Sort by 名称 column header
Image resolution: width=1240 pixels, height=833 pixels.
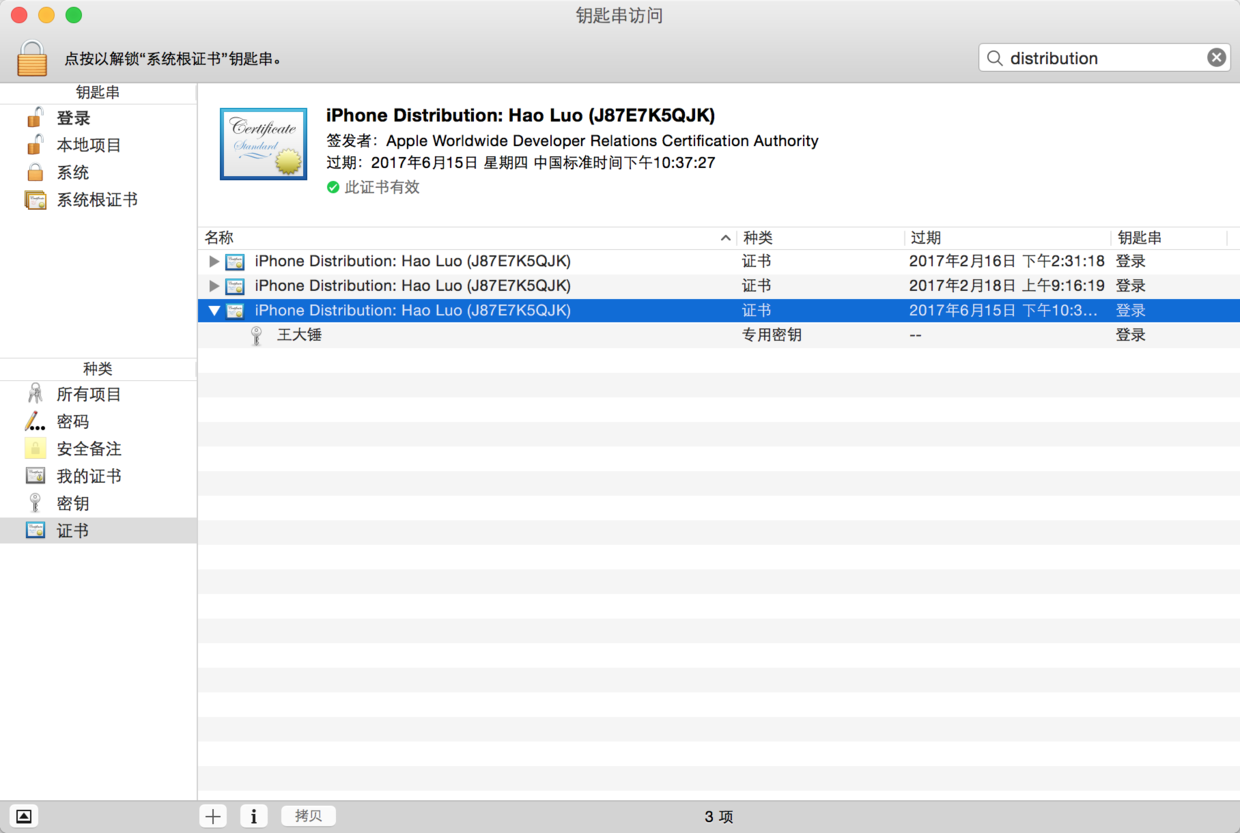(467, 238)
